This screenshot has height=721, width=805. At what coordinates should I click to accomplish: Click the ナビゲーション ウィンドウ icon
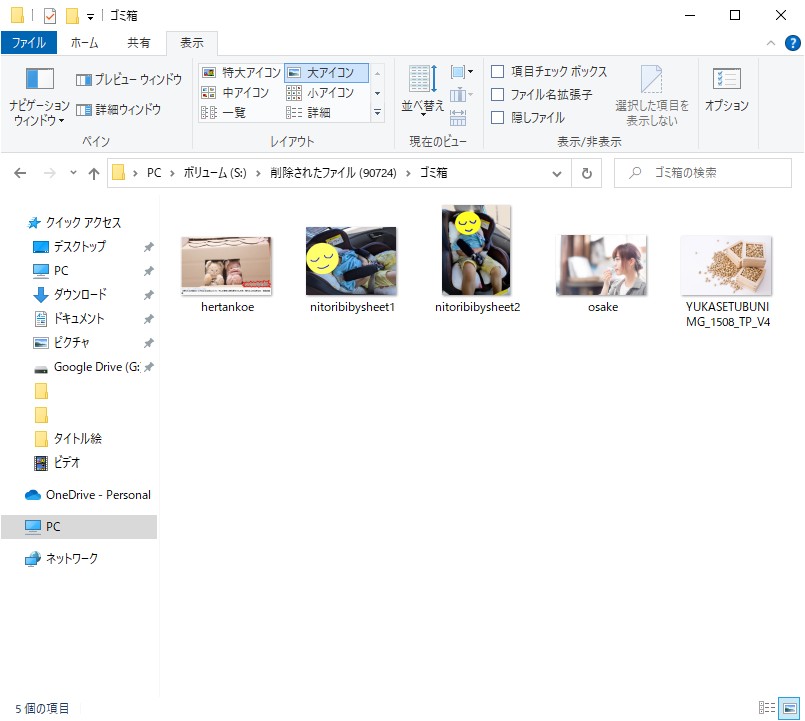39,81
